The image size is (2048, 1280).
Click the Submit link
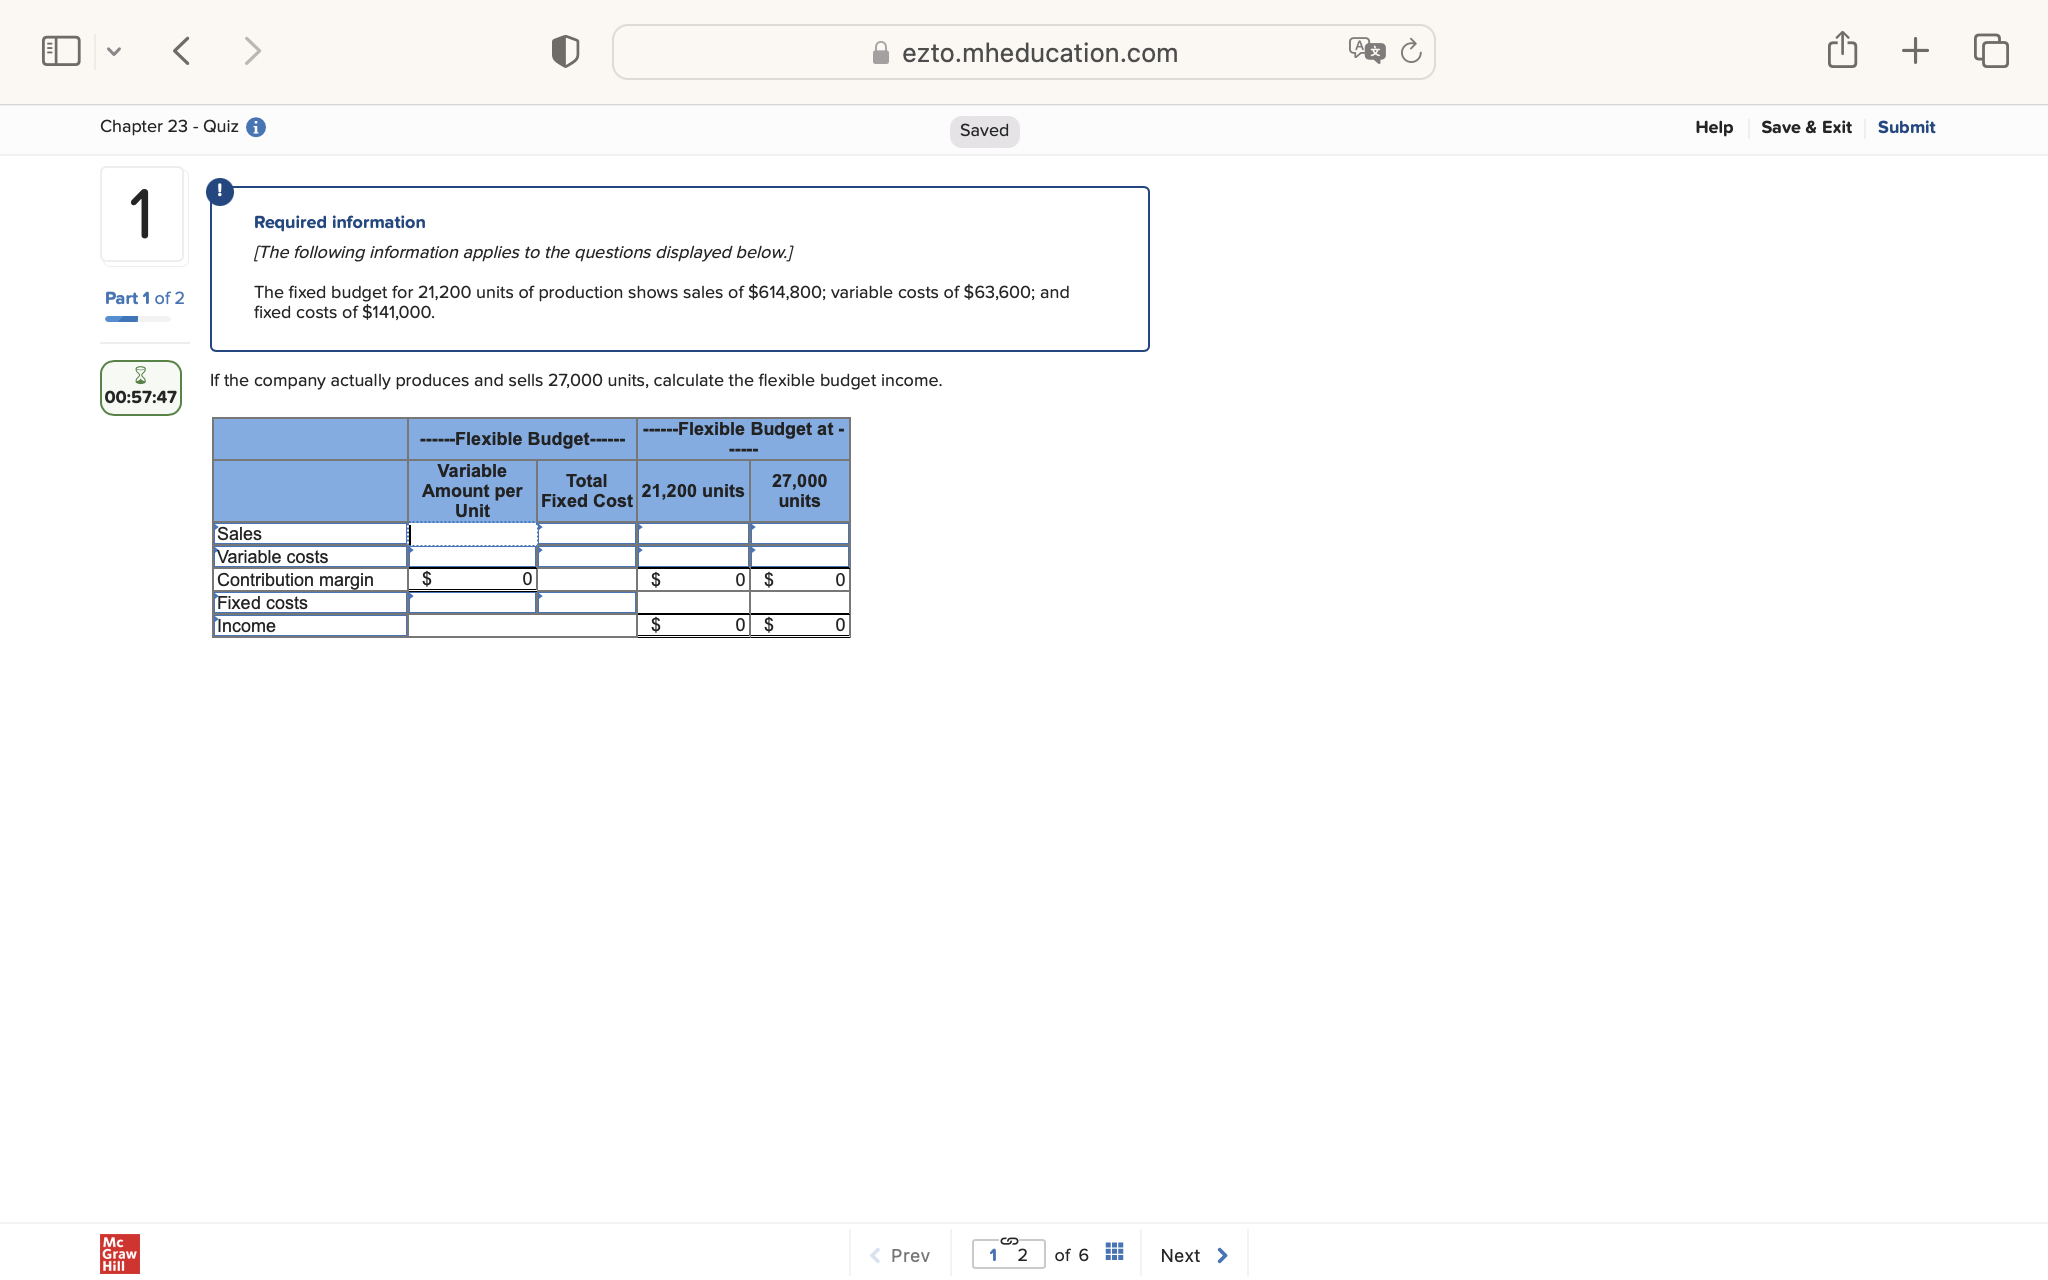(x=1905, y=127)
